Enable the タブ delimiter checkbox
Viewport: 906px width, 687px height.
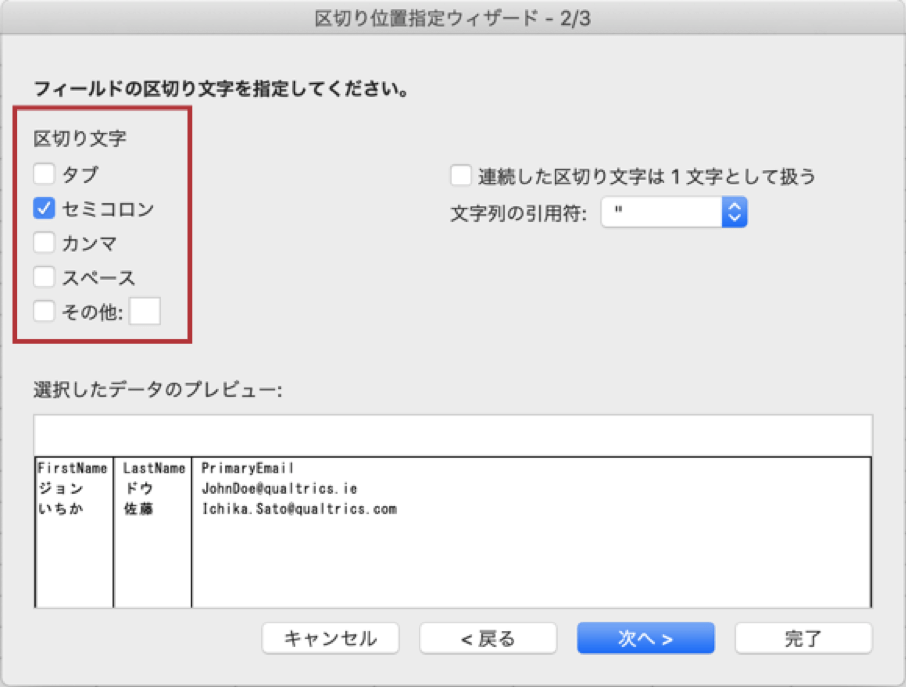44,173
